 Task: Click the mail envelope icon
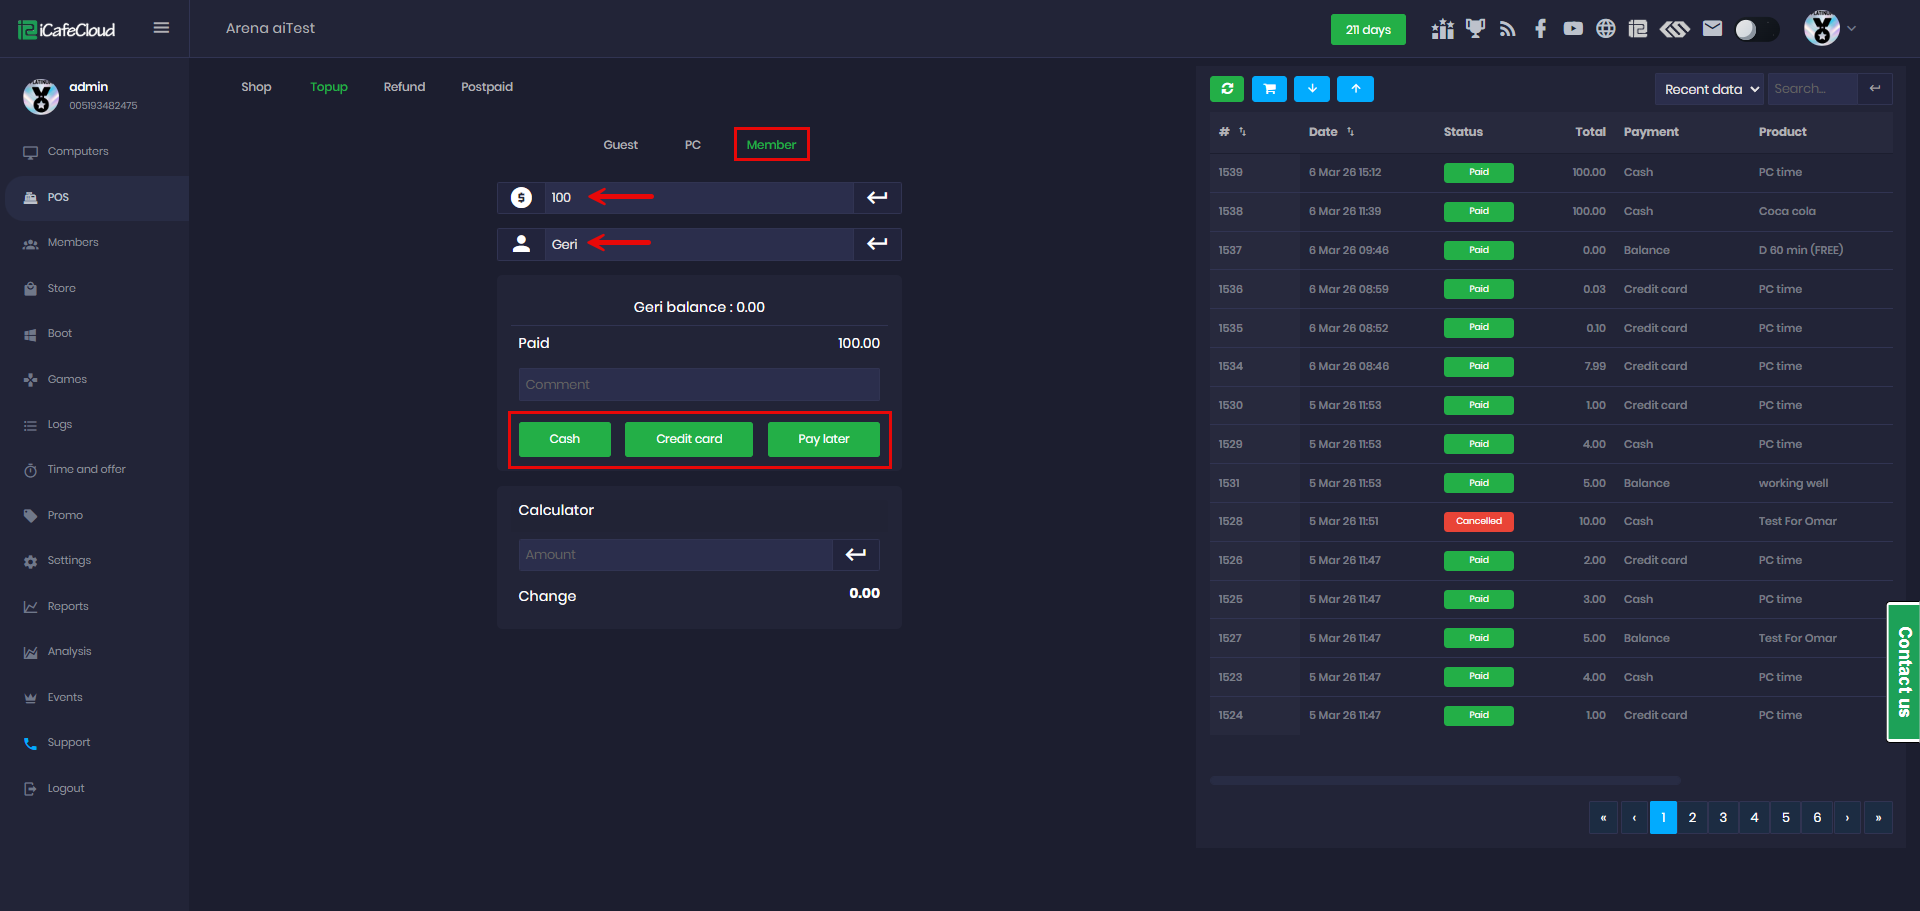[1712, 29]
